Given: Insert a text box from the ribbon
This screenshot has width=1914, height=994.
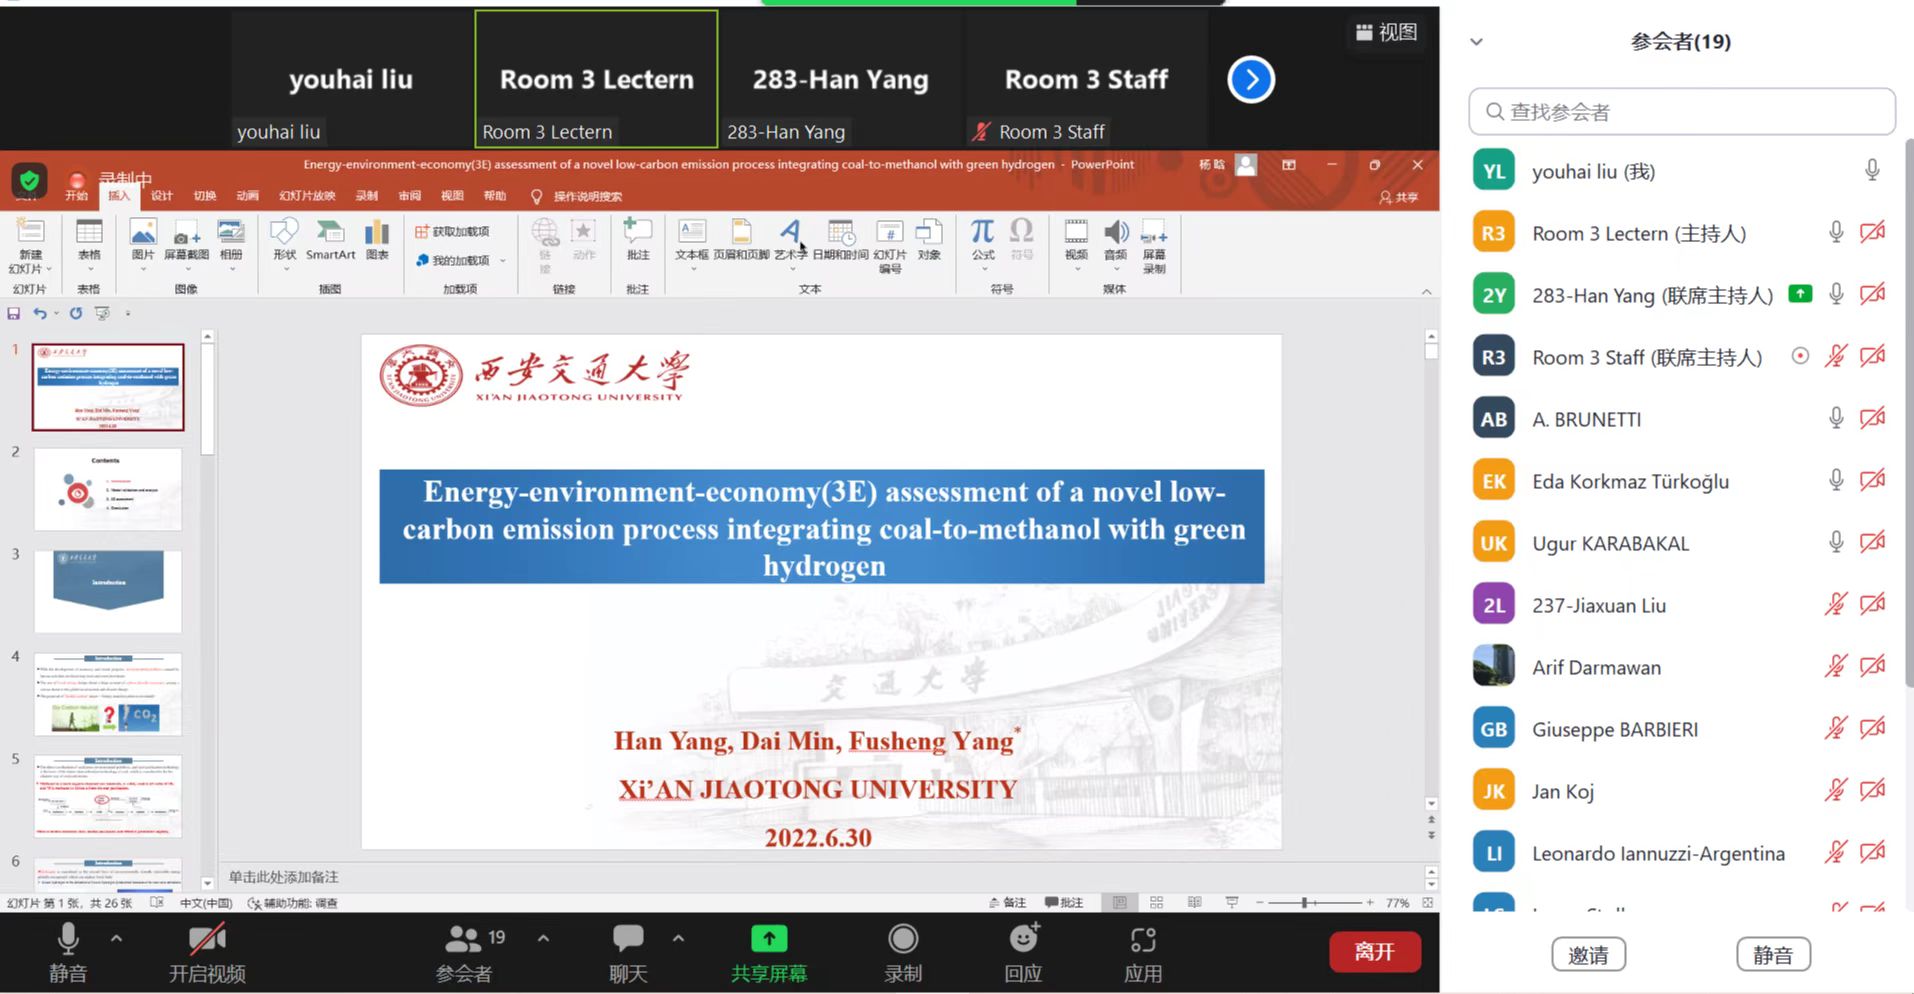Looking at the screenshot, I should [691, 240].
